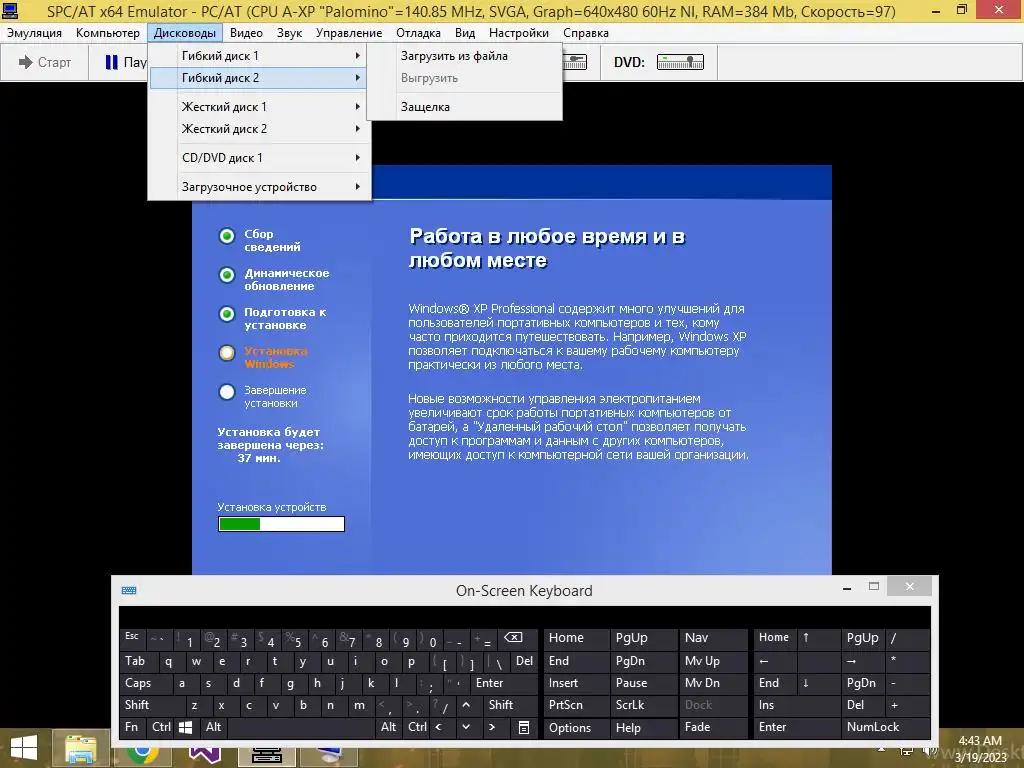Expand the Жесткий диск 2 submenu
The height and width of the screenshot is (768, 1024).
pyautogui.click(x=259, y=129)
